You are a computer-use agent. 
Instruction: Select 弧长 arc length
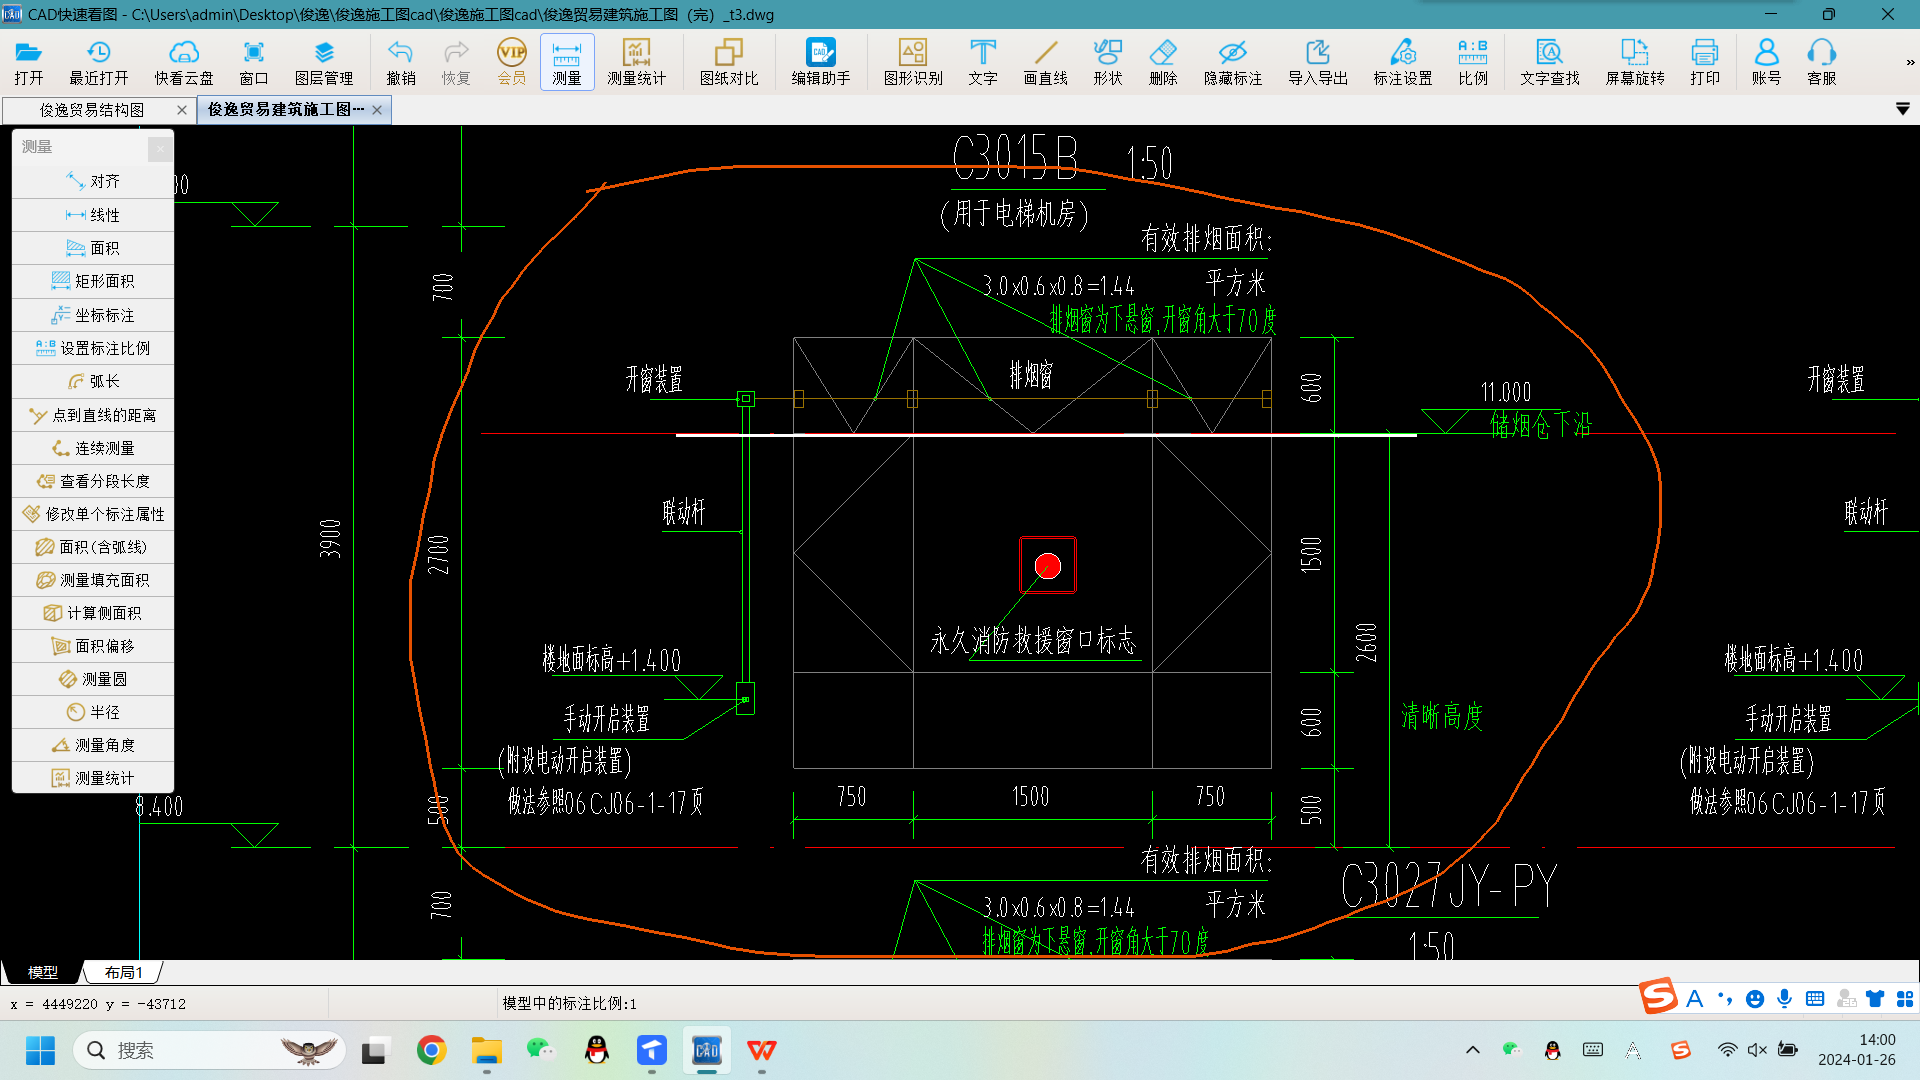[x=93, y=381]
